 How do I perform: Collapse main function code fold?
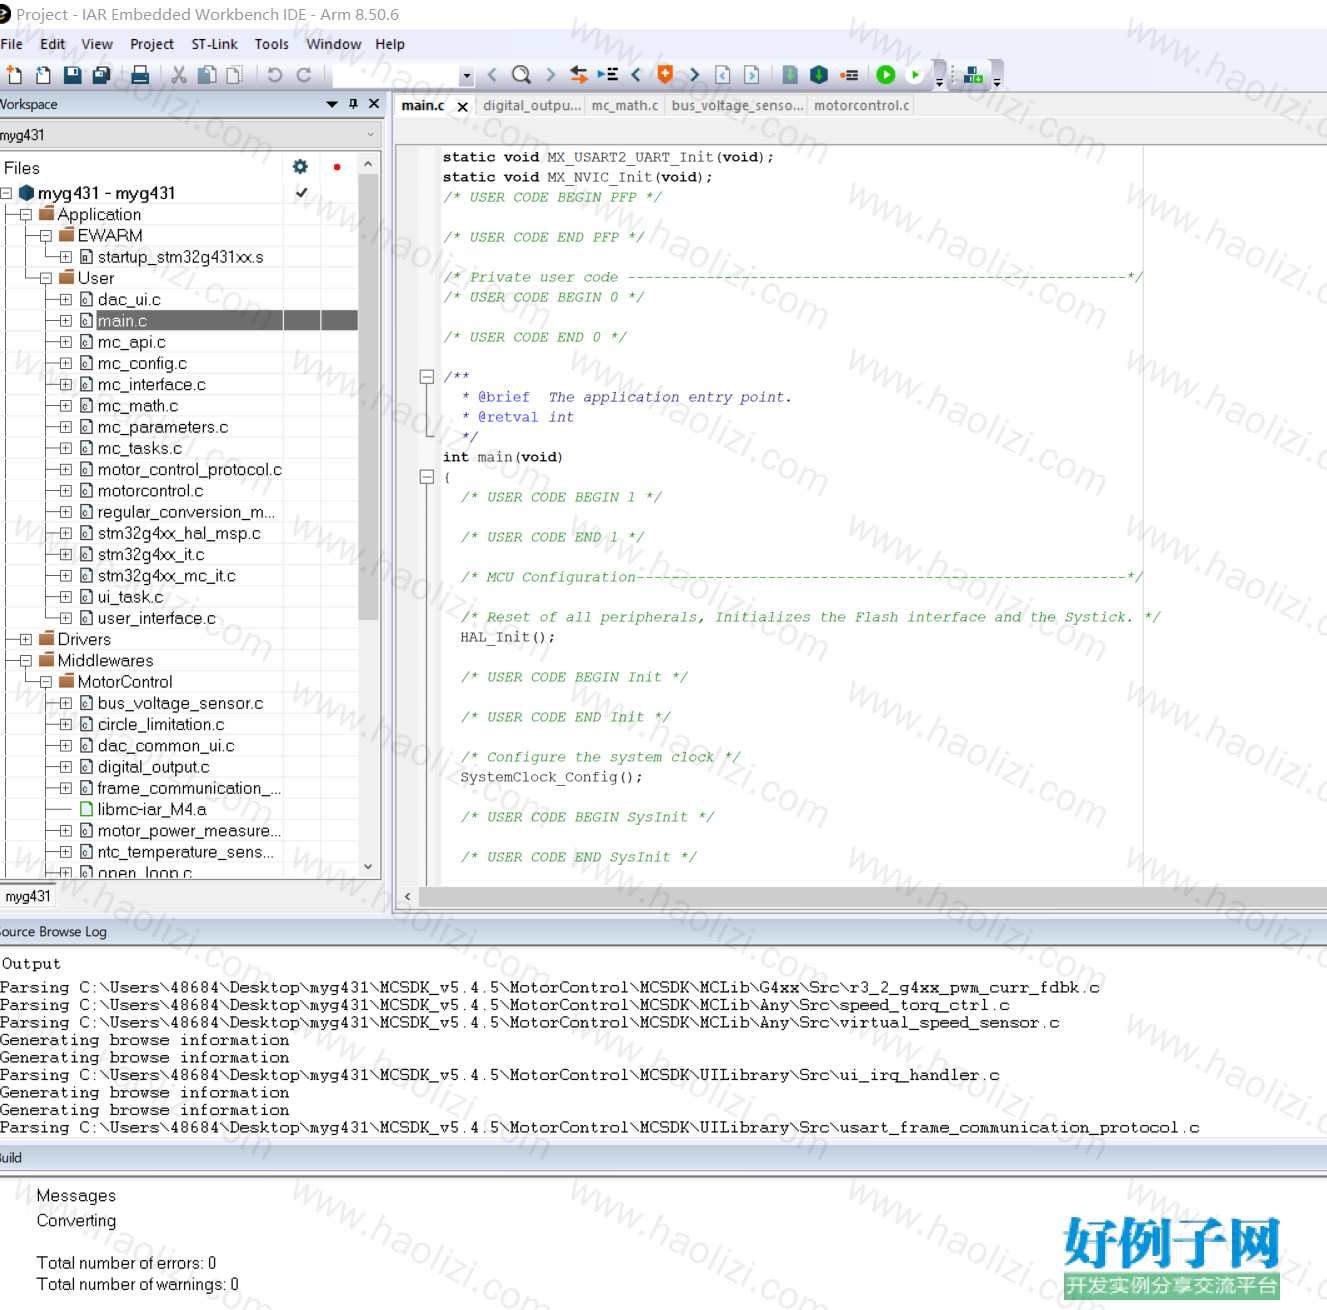pos(426,477)
